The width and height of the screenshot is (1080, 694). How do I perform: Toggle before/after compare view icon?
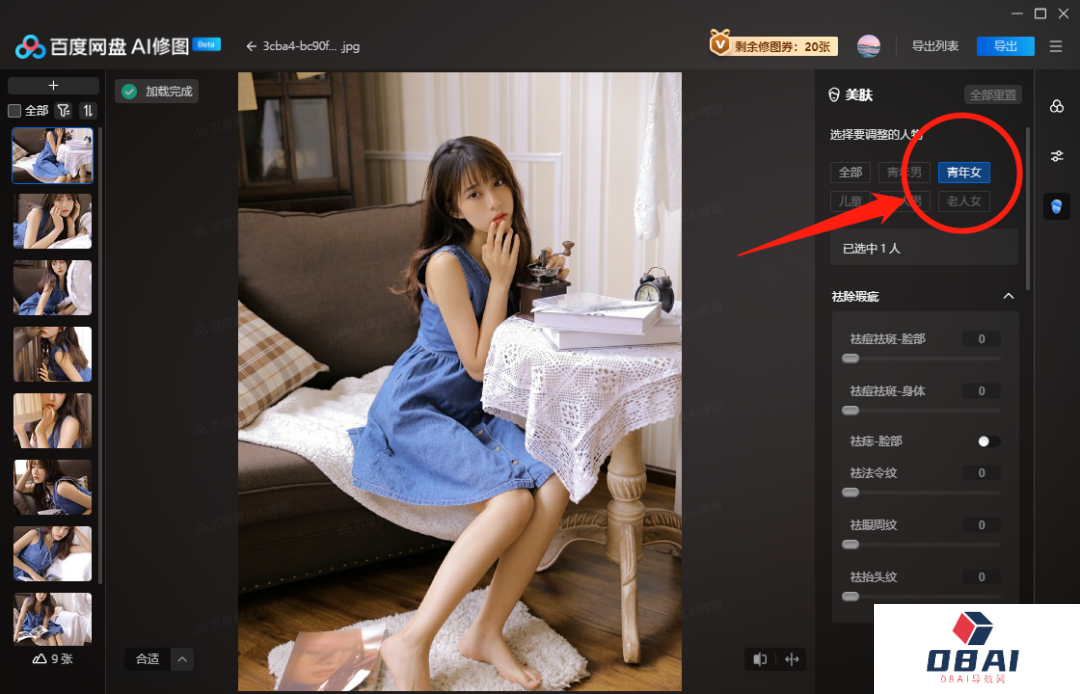click(761, 659)
